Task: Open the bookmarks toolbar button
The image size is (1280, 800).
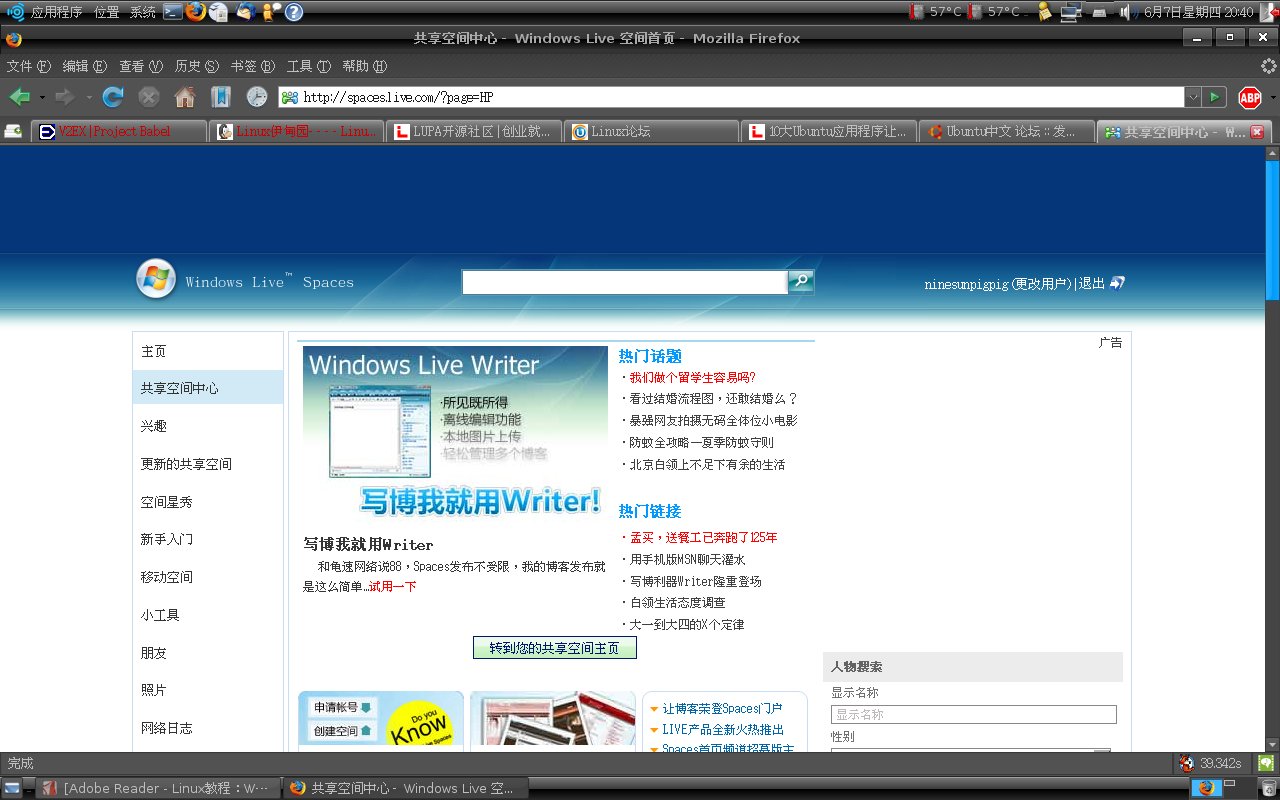Action: coord(221,97)
